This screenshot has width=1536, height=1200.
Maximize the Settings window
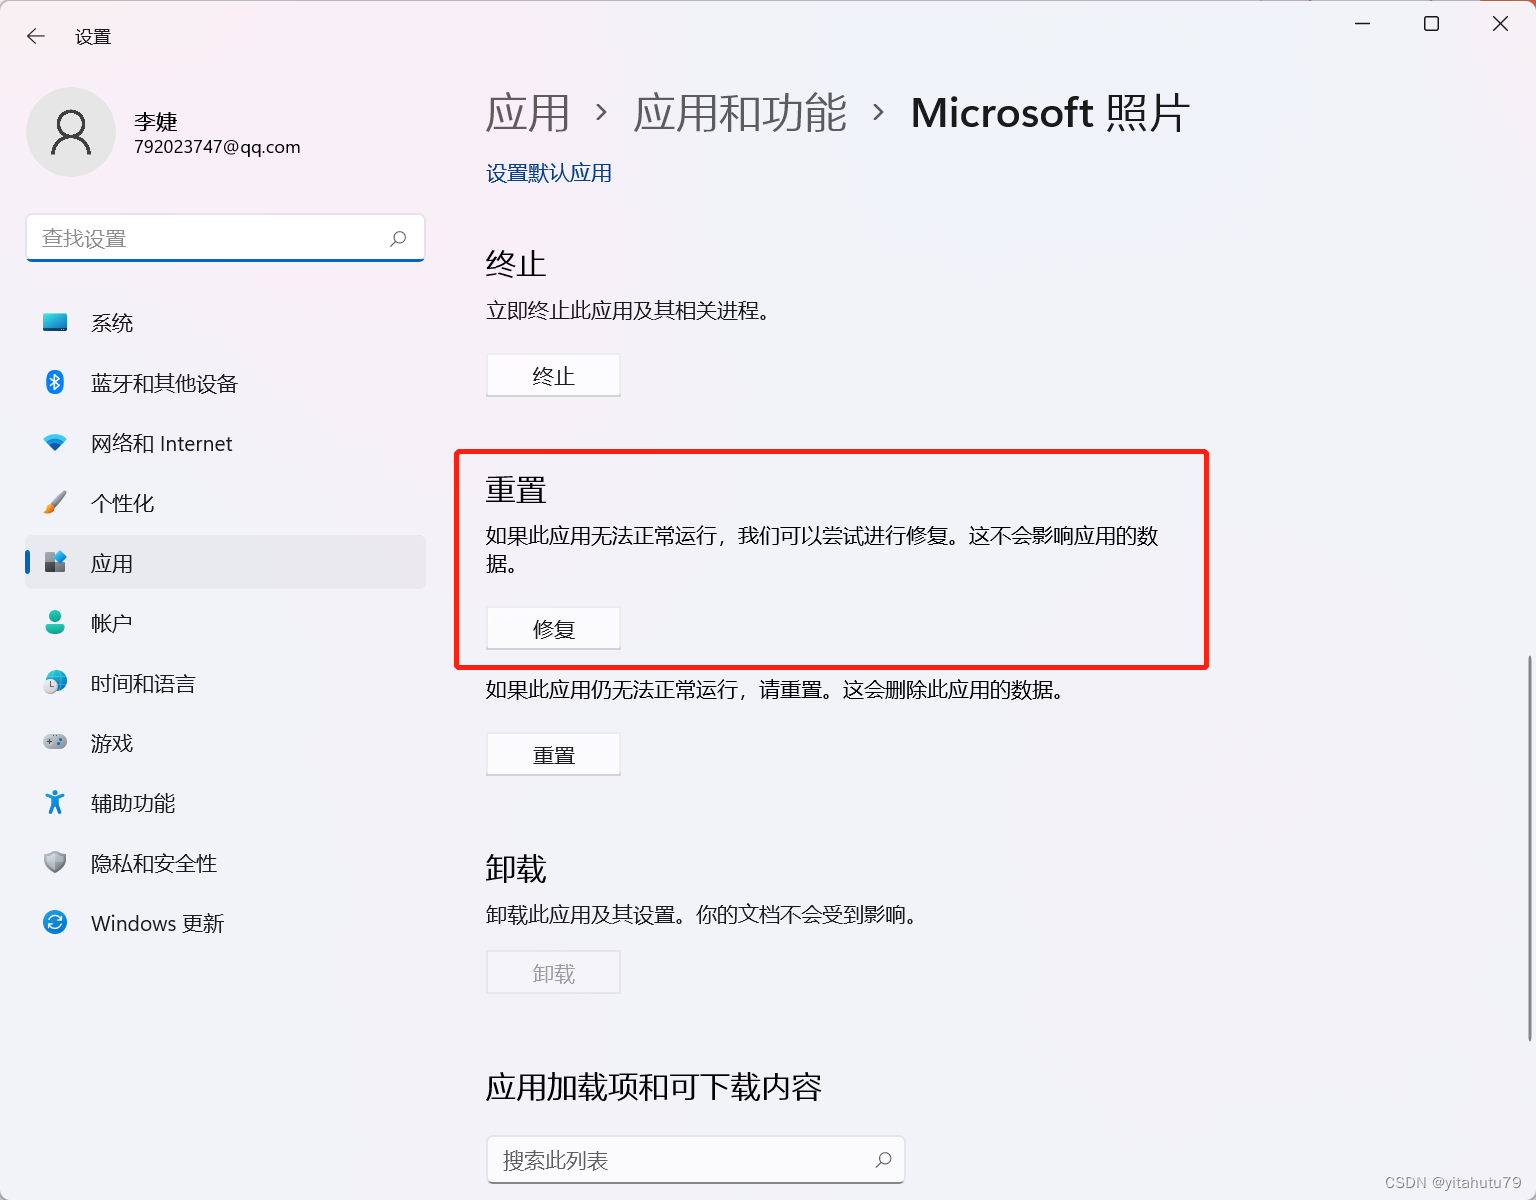click(1431, 23)
